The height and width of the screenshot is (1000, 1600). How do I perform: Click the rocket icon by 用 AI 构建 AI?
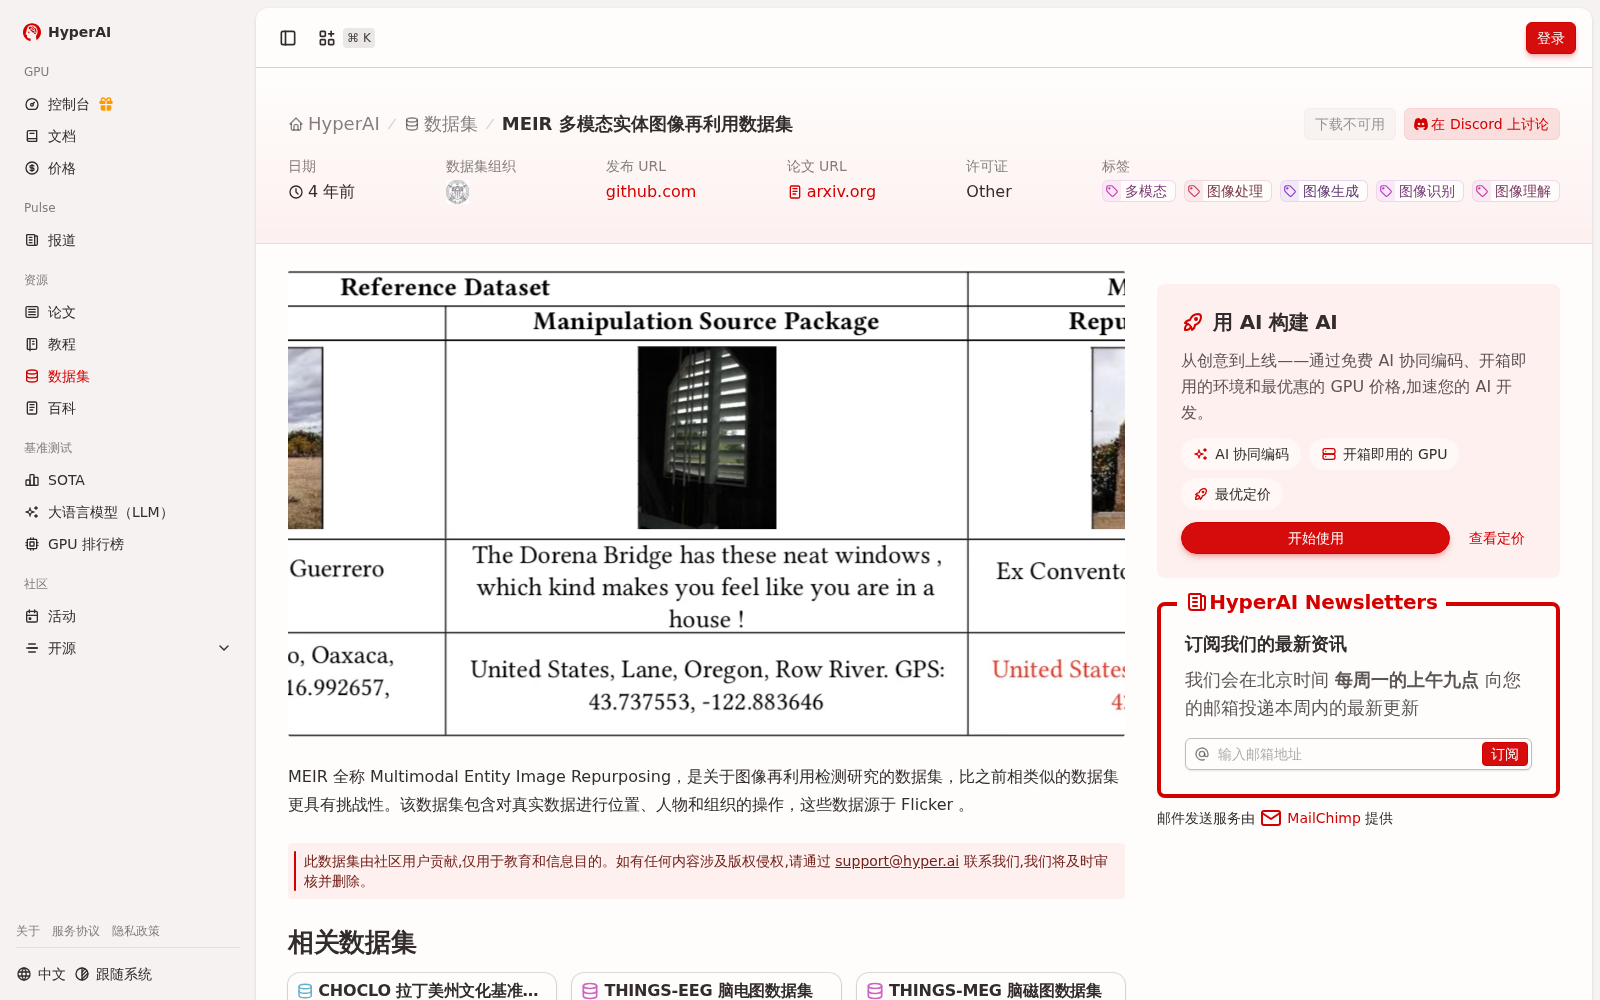pyautogui.click(x=1193, y=322)
